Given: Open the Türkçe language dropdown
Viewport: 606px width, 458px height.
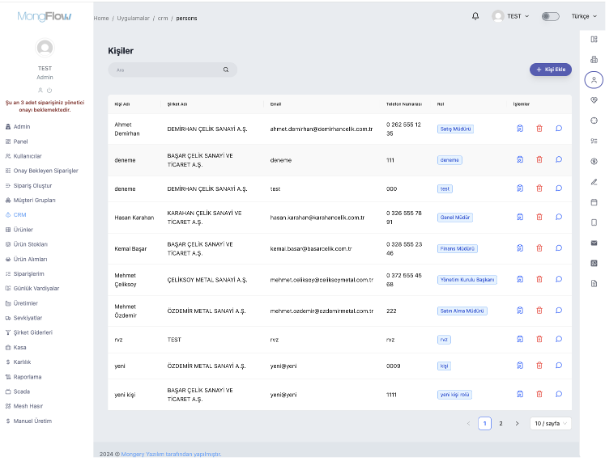Looking at the screenshot, I should (x=584, y=16).
